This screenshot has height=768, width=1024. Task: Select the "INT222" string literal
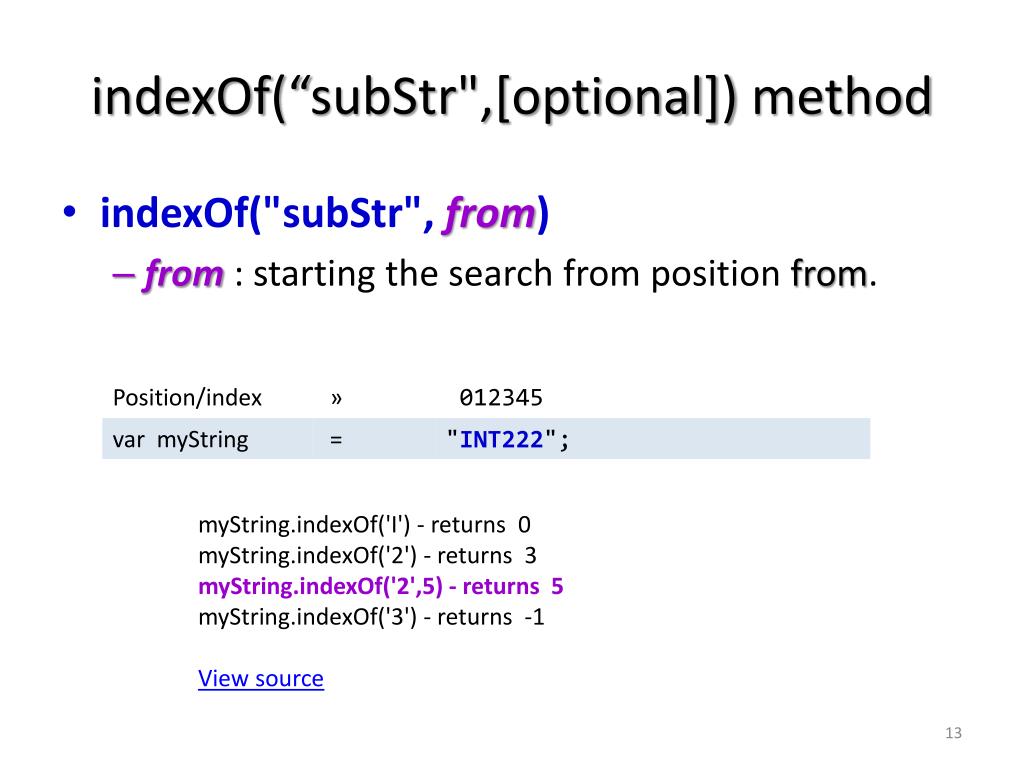tap(507, 440)
